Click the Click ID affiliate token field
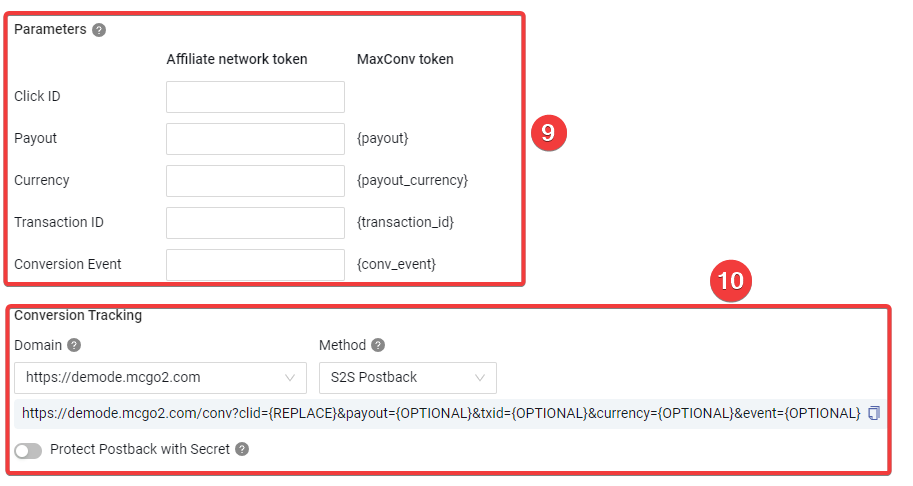913x486 pixels. tap(255, 97)
